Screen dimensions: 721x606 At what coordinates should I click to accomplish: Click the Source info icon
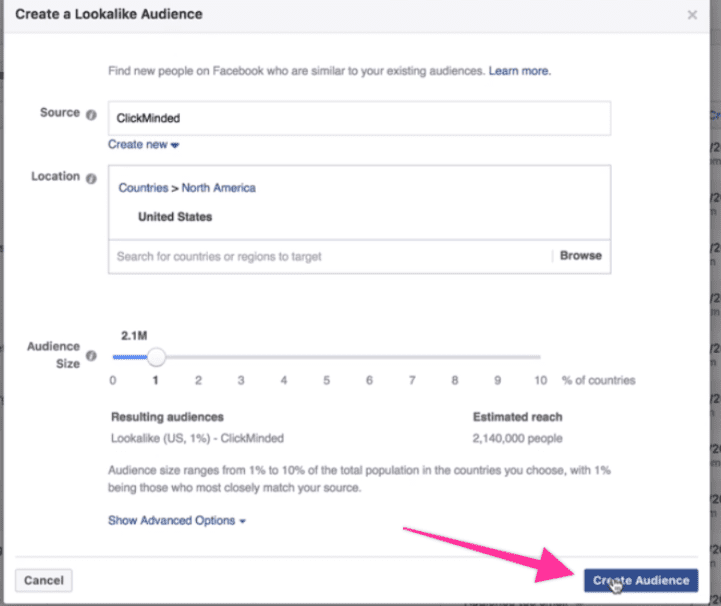pyautogui.click(x=92, y=114)
